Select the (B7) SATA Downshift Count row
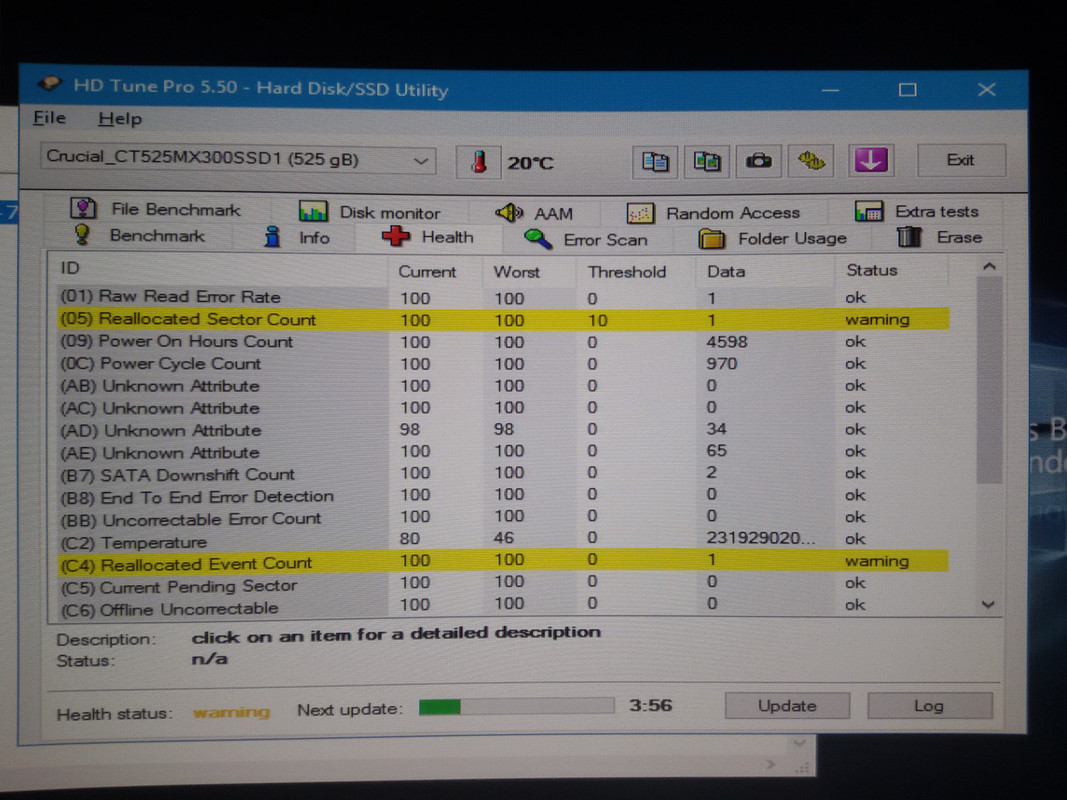1067x800 pixels. tap(502, 473)
